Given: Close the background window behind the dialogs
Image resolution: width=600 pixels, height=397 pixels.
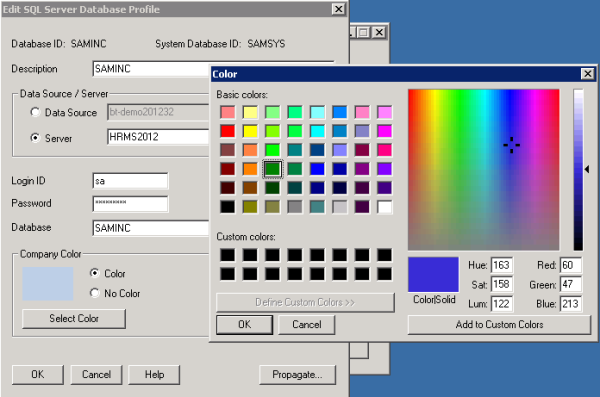Looking at the screenshot, I should tap(379, 33).
